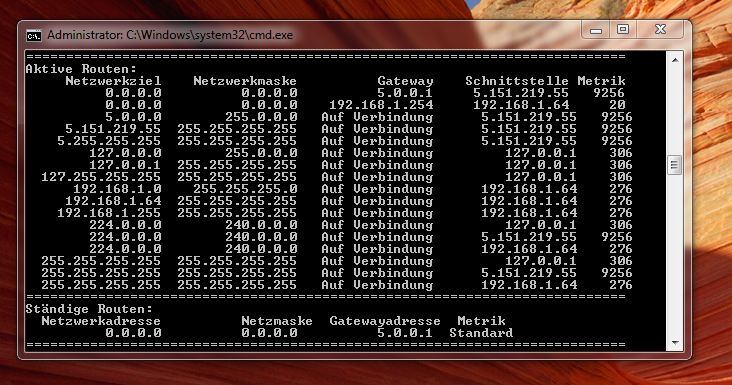Click gateway address '5.0.0.1' under Ständige Routen
Image resolution: width=732 pixels, height=385 pixels.
405,333
